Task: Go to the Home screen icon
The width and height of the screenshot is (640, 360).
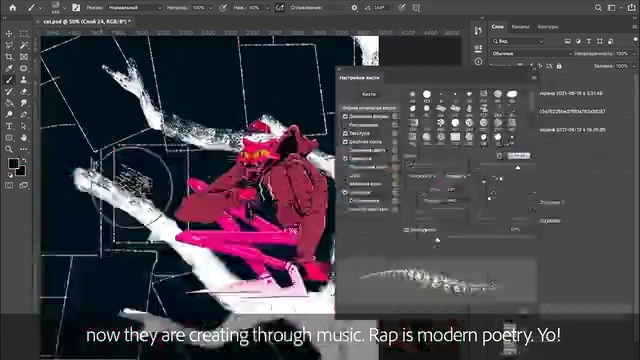Action: (13, 7)
